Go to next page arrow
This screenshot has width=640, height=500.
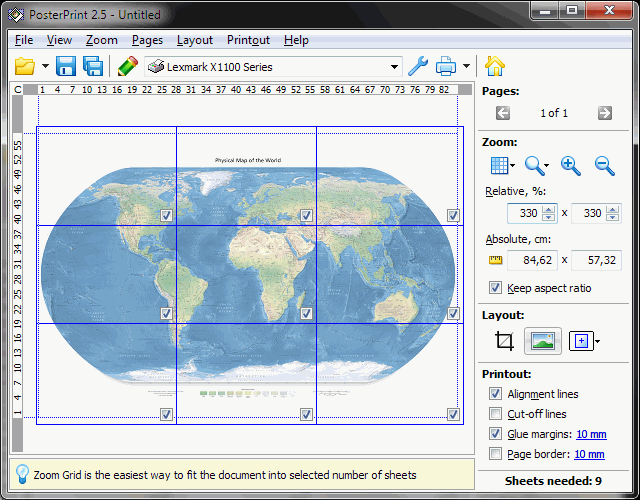pyautogui.click(x=605, y=113)
